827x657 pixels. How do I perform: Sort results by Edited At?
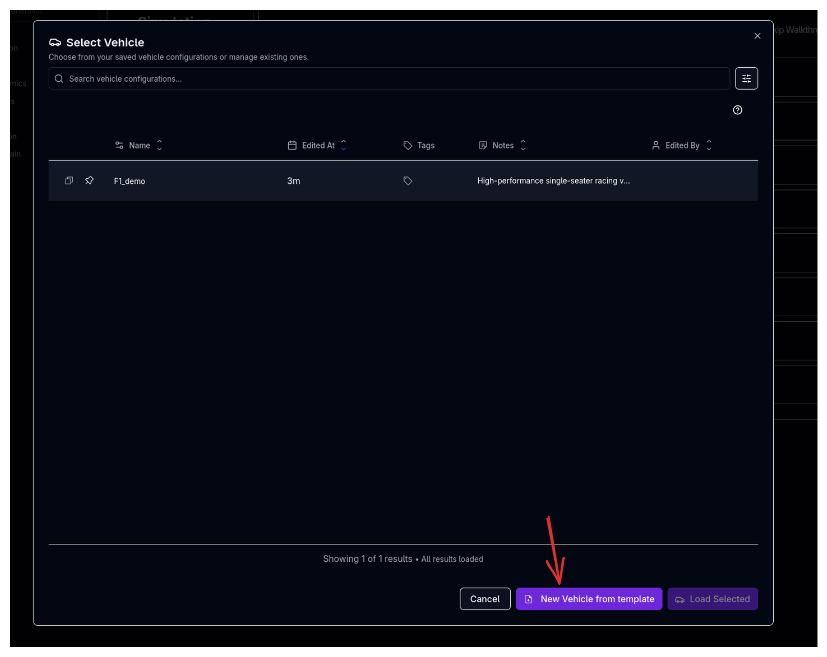click(341, 145)
